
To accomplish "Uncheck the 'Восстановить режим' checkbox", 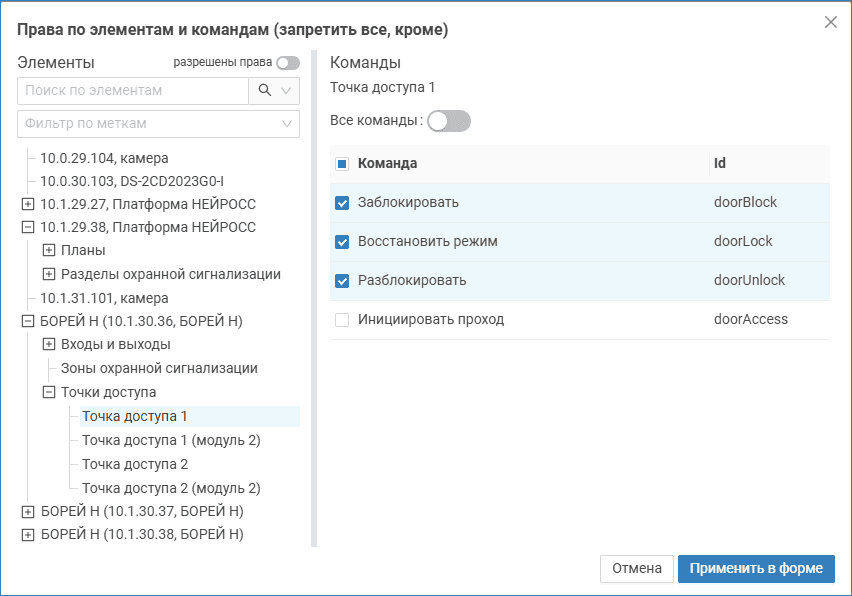I will point(342,242).
